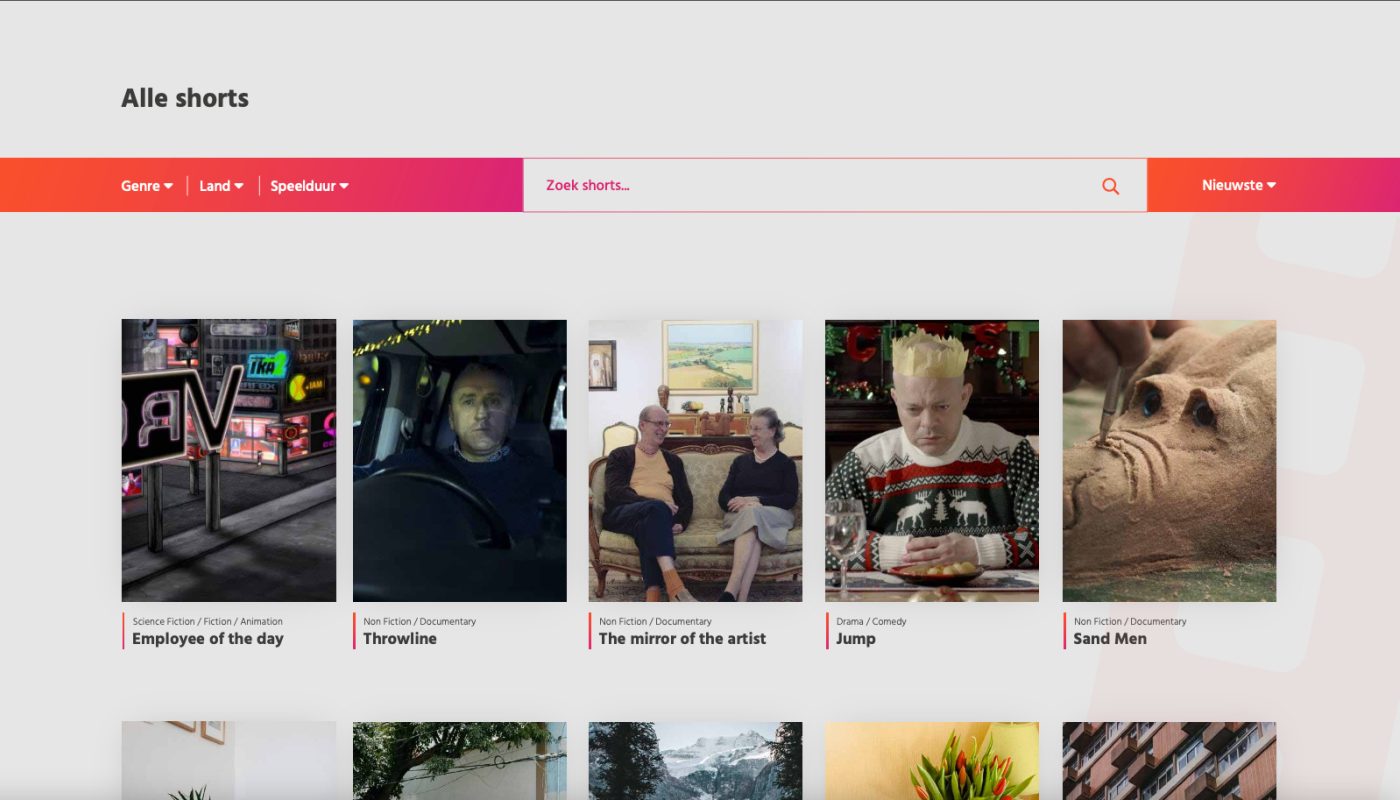
Task: Click the Zoek shorts search field
Action: pos(810,185)
